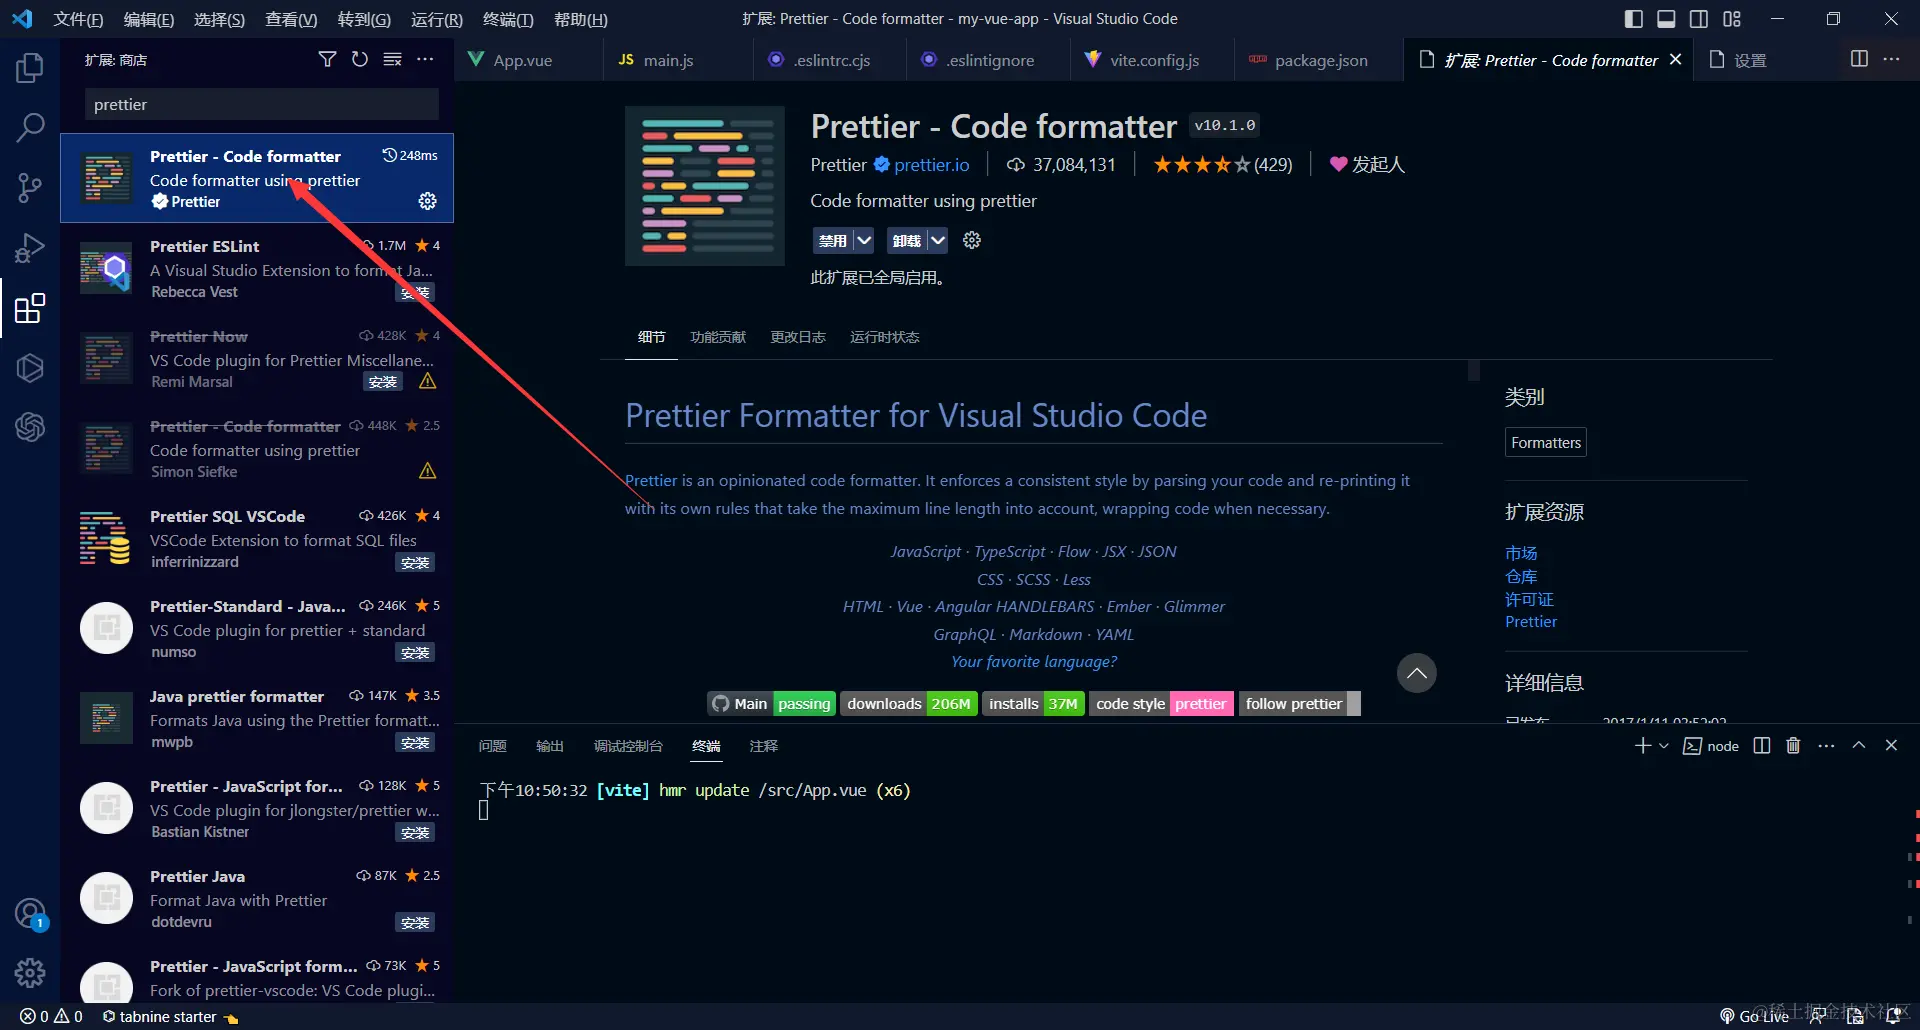Toggle secondary side bar layout icon
This screenshot has height=1030, width=1920.
point(1699,19)
